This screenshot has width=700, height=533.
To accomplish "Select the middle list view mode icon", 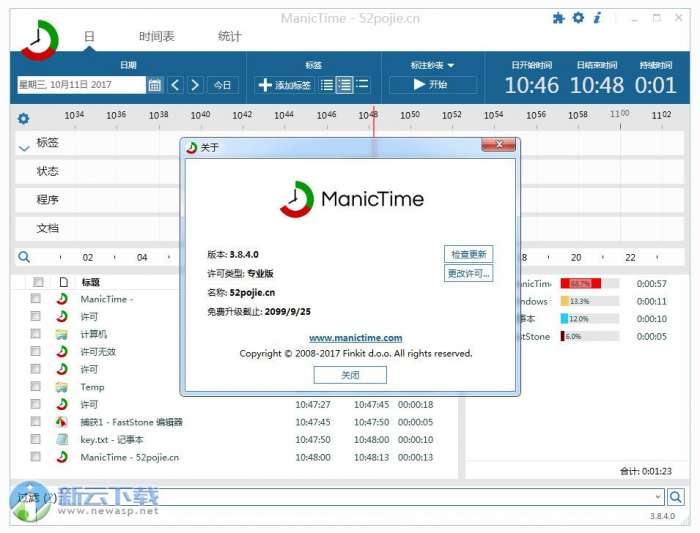I will [344, 85].
